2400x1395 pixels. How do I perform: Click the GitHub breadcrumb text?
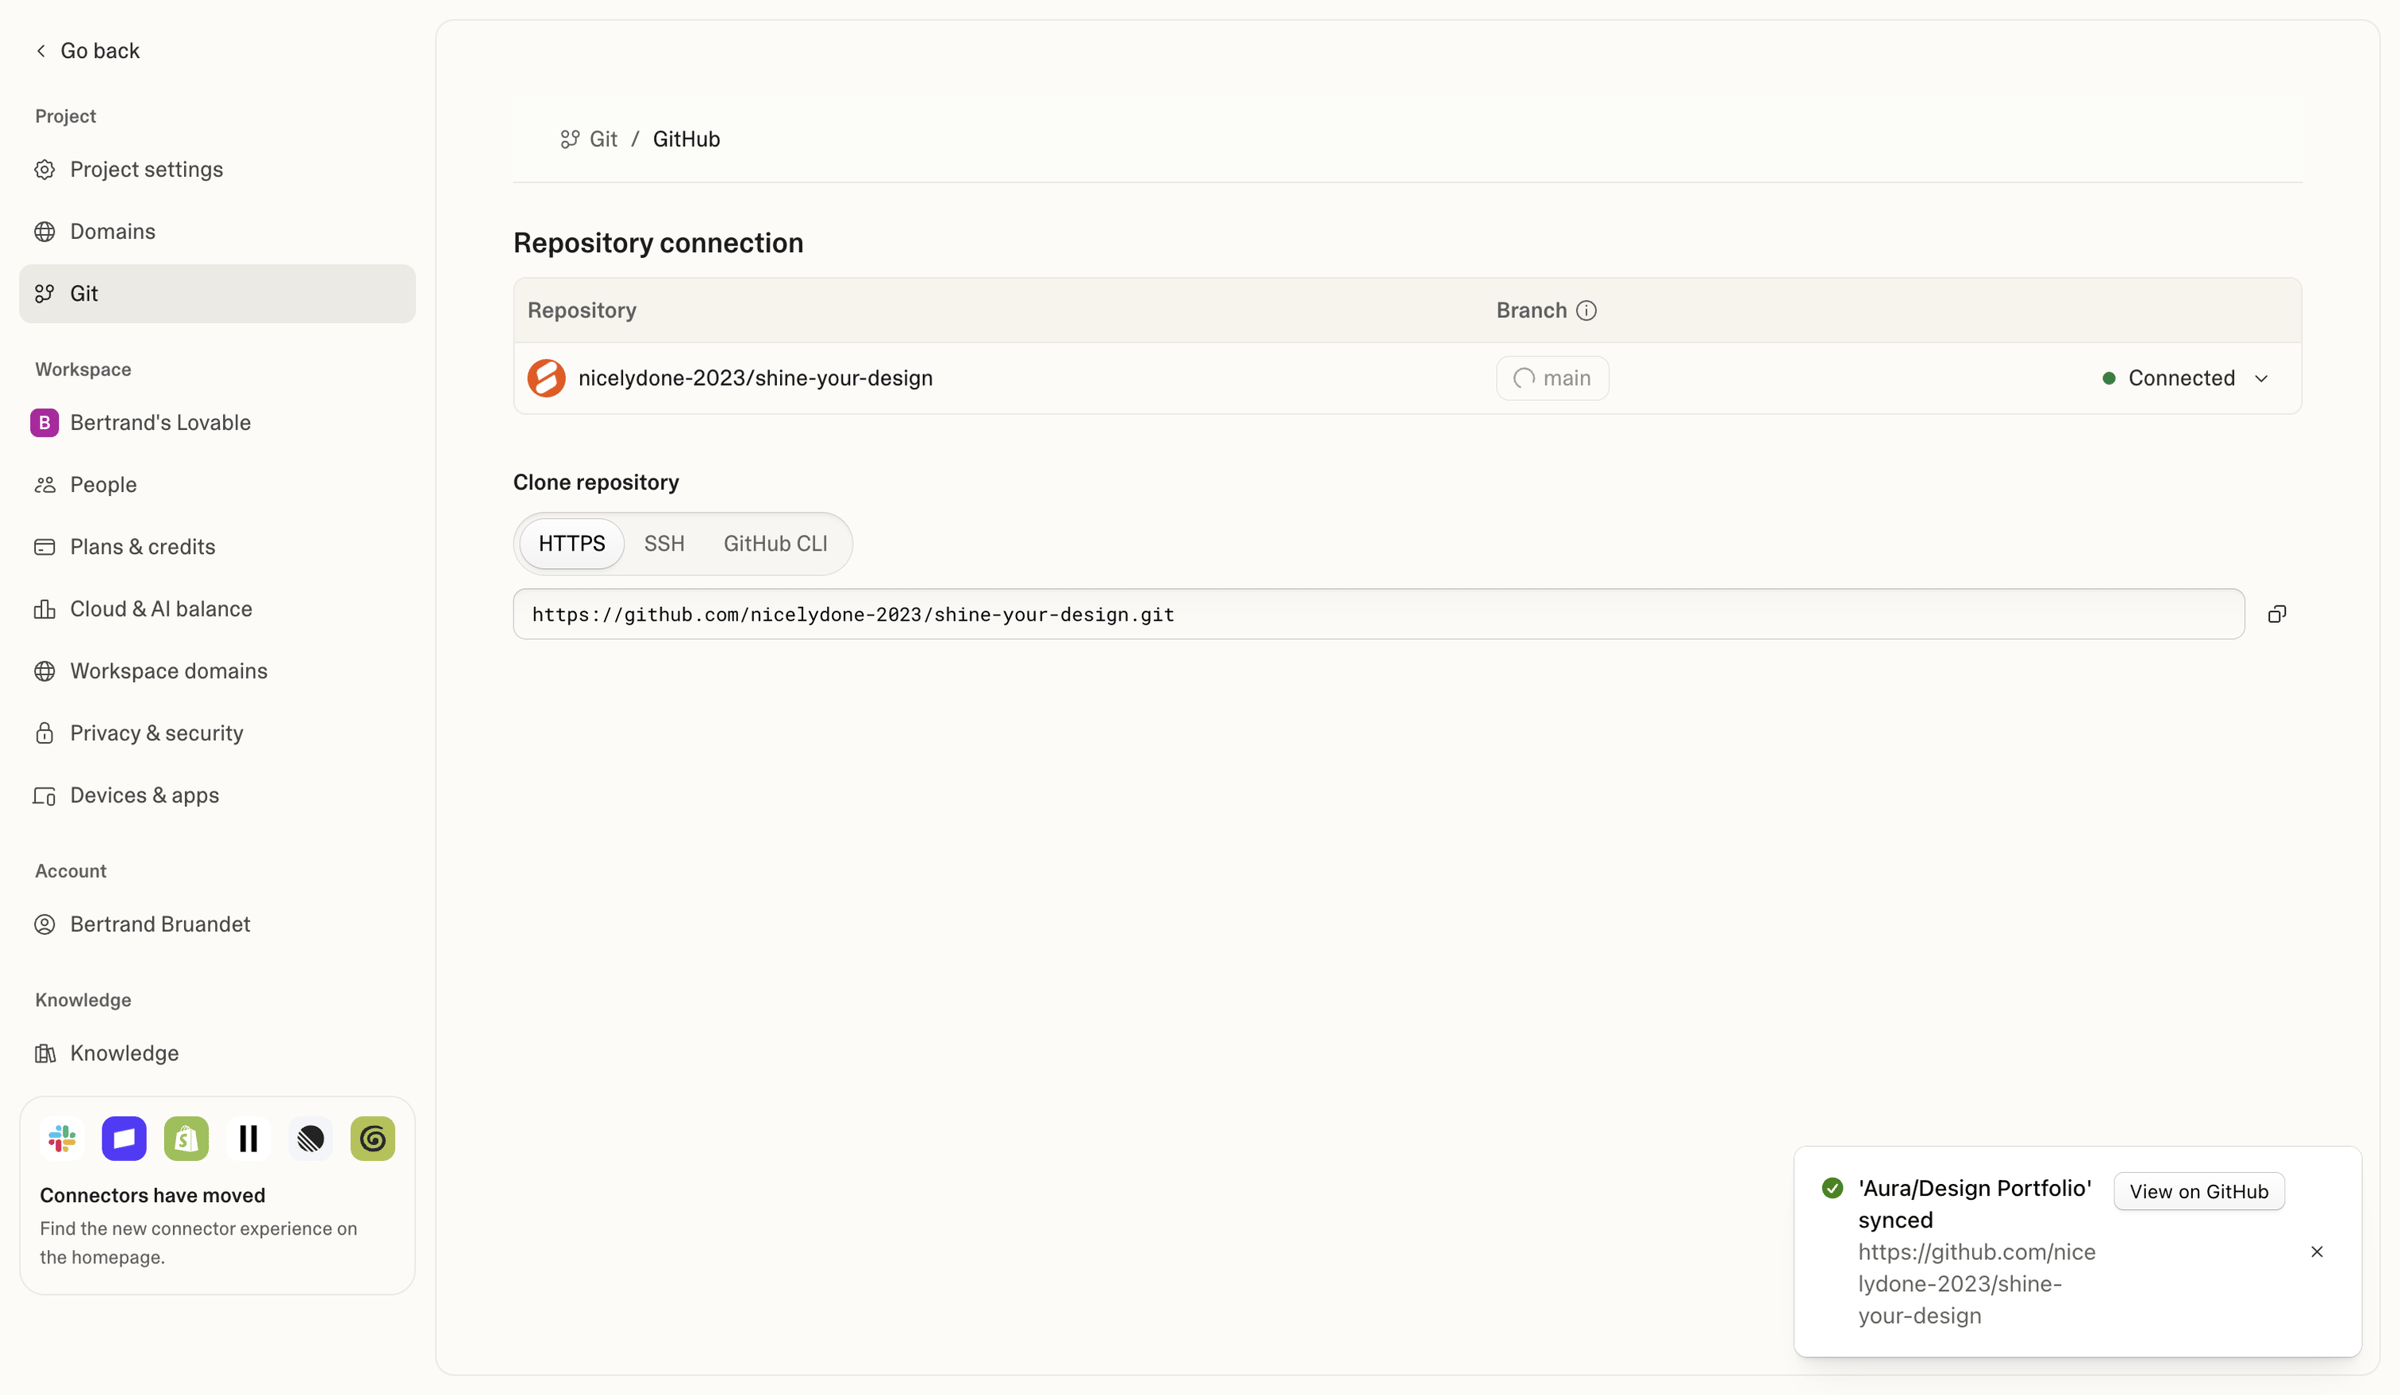point(686,140)
